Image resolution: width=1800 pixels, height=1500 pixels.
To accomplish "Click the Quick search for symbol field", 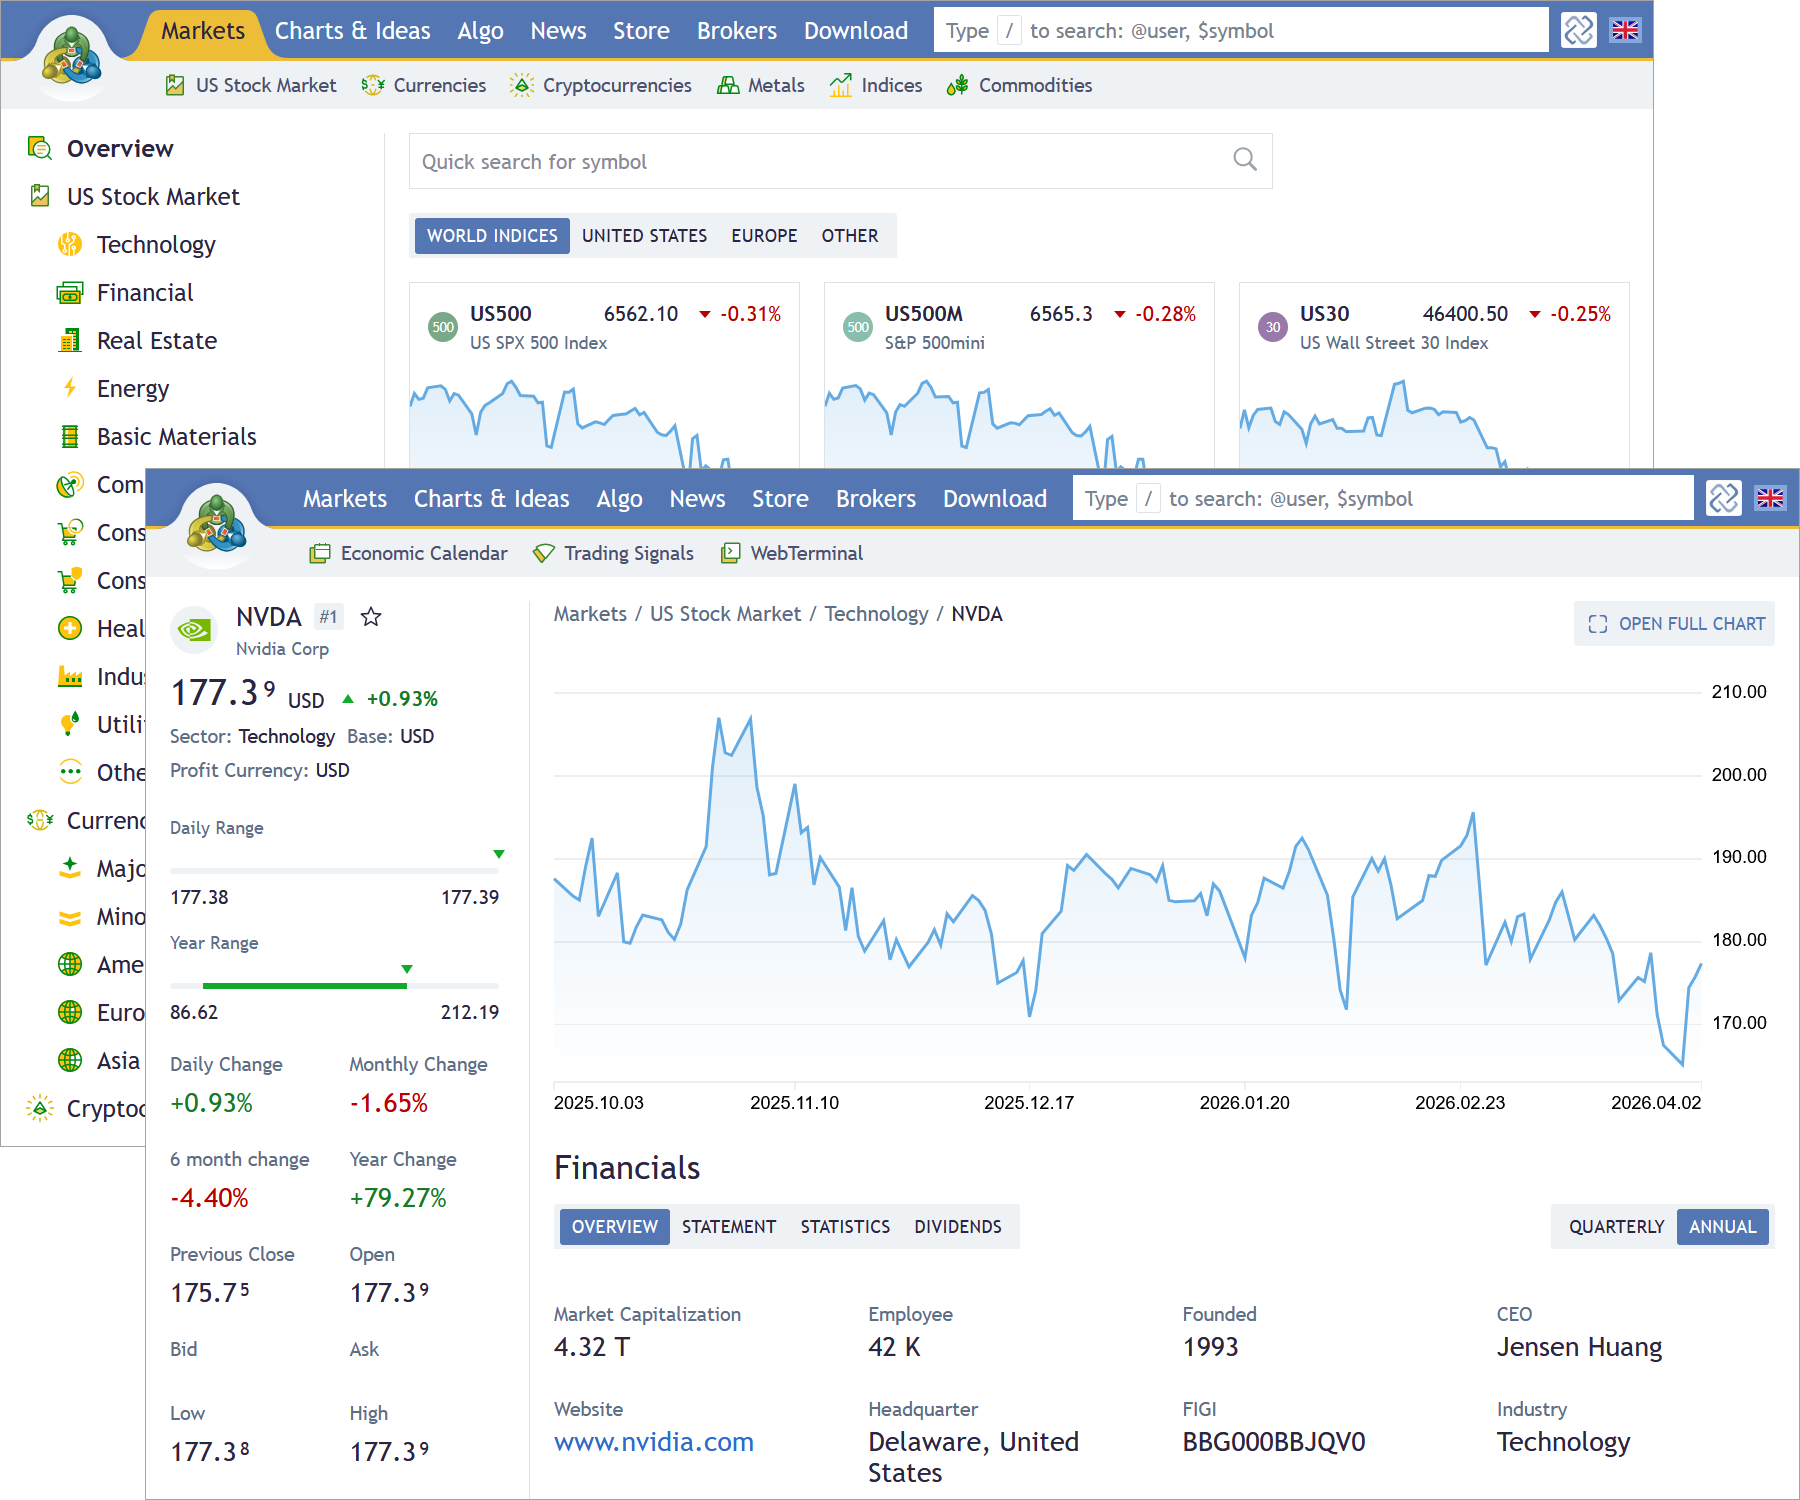I will tap(840, 161).
